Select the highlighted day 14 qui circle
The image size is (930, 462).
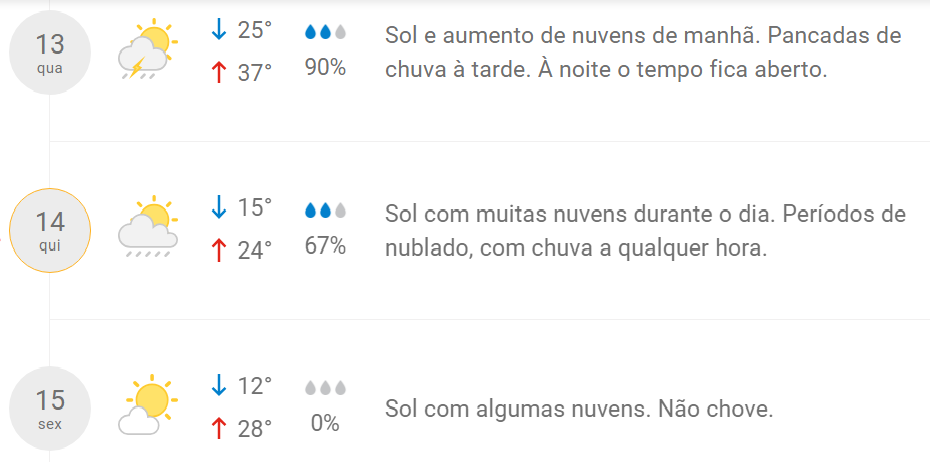click(x=50, y=231)
